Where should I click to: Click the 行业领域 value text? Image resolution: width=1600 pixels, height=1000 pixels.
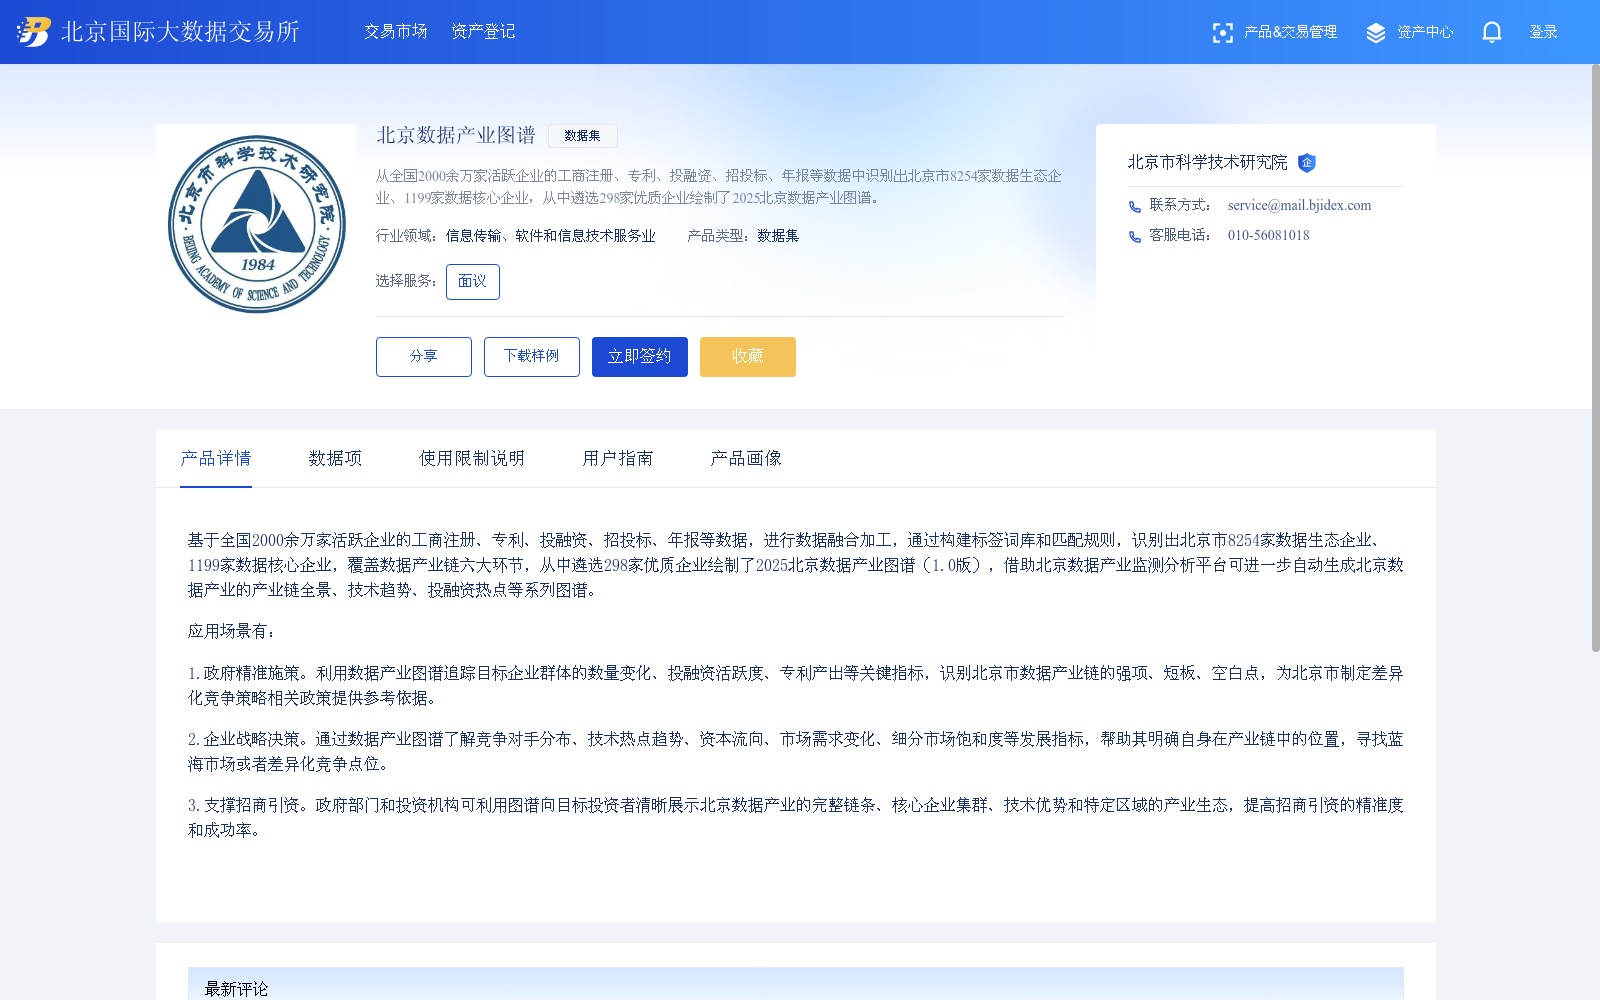[x=551, y=236]
